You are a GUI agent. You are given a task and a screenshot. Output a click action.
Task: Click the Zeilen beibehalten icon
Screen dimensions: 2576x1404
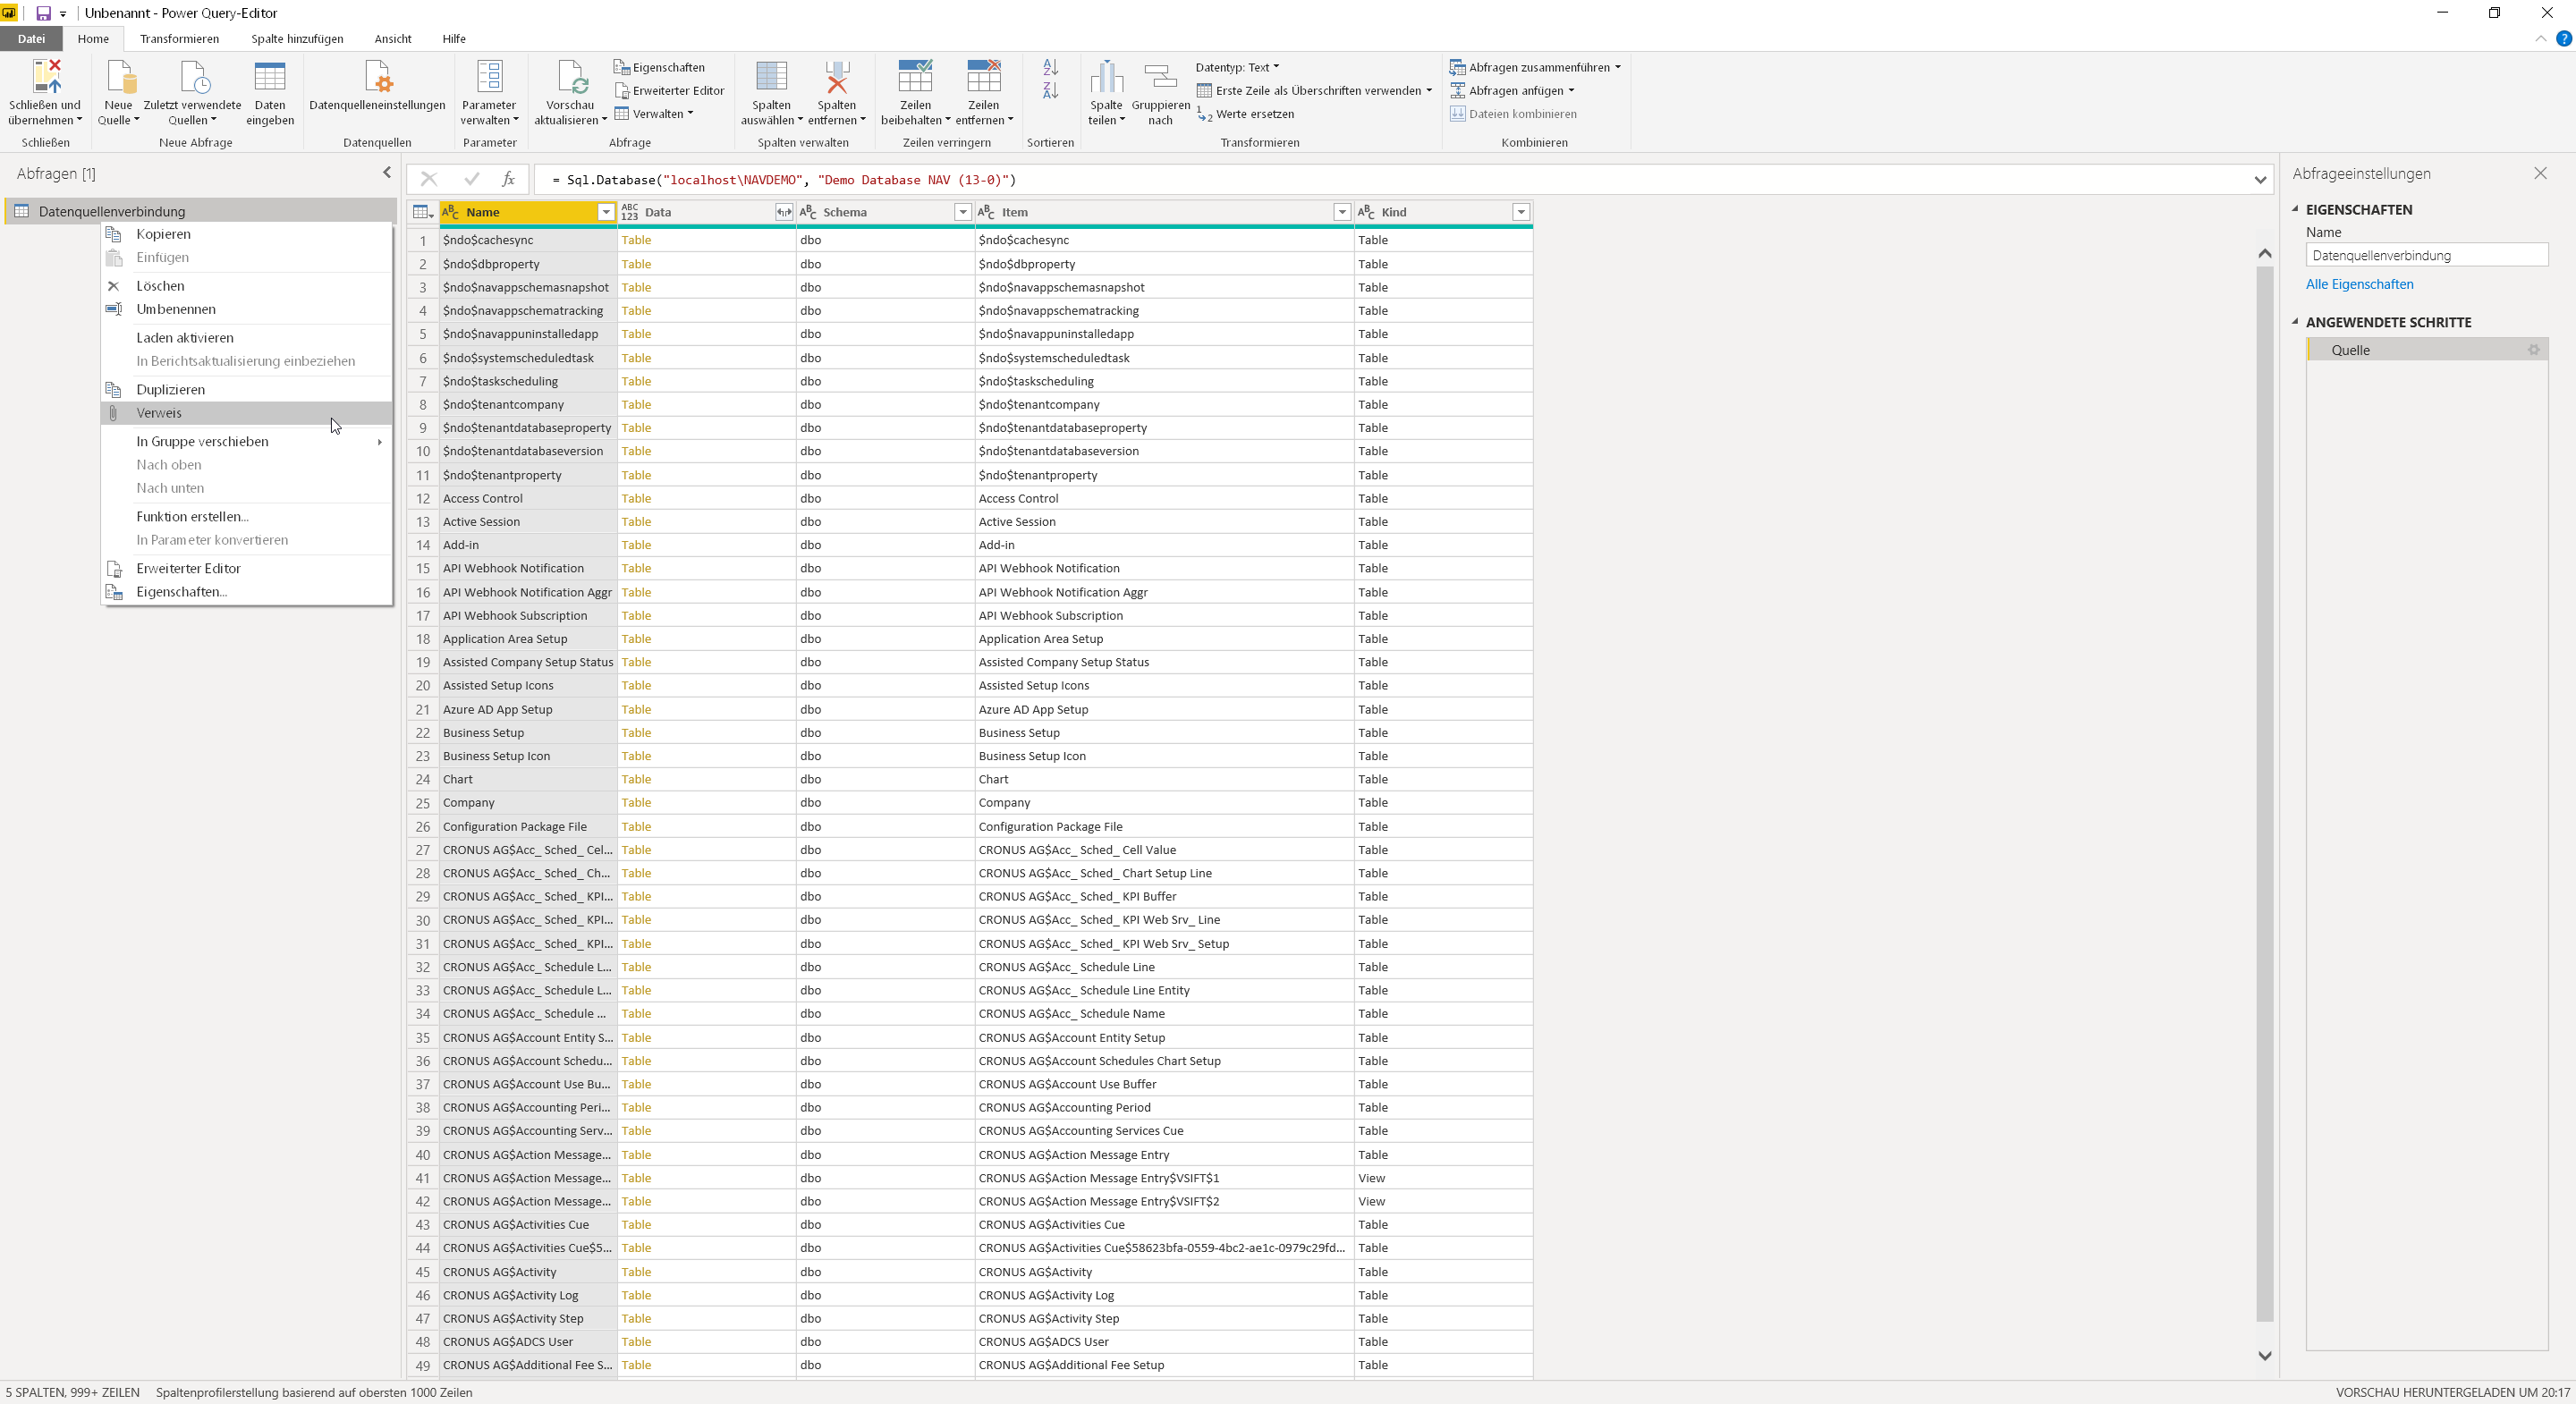tap(915, 77)
